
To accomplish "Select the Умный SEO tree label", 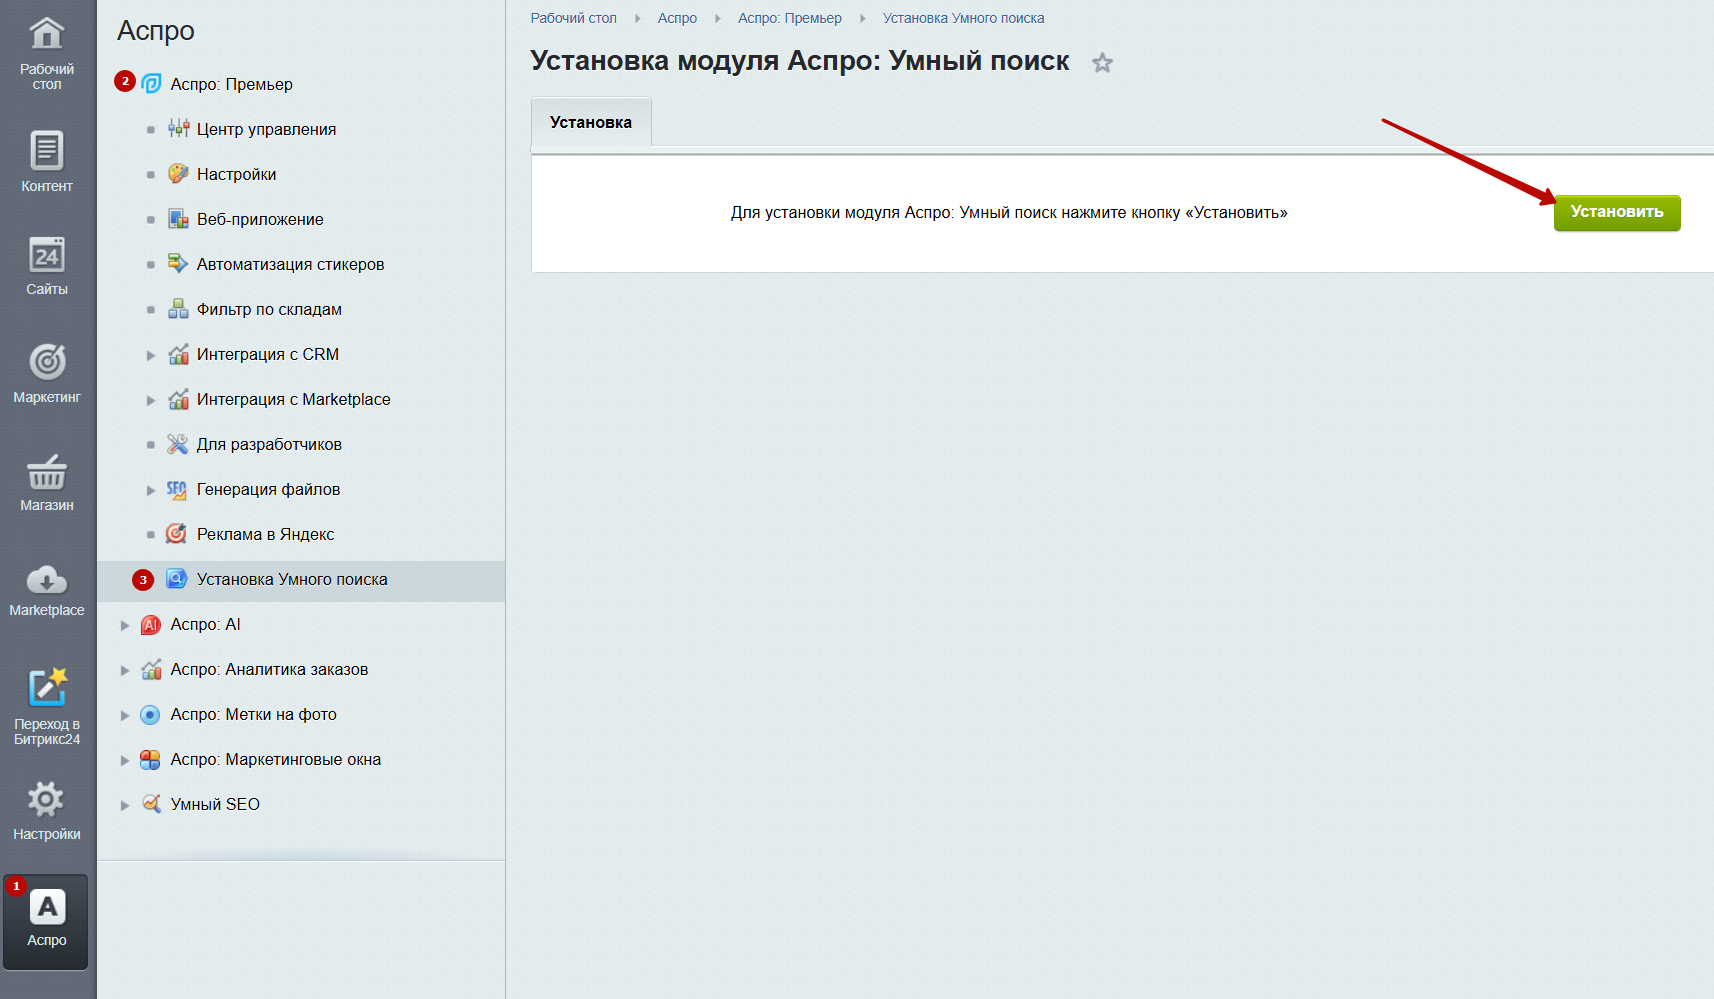I will (x=215, y=804).
